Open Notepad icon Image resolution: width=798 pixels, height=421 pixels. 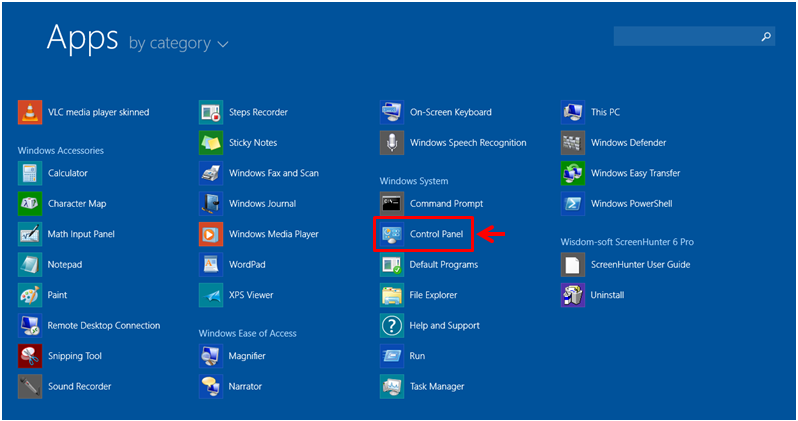(30, 265)
